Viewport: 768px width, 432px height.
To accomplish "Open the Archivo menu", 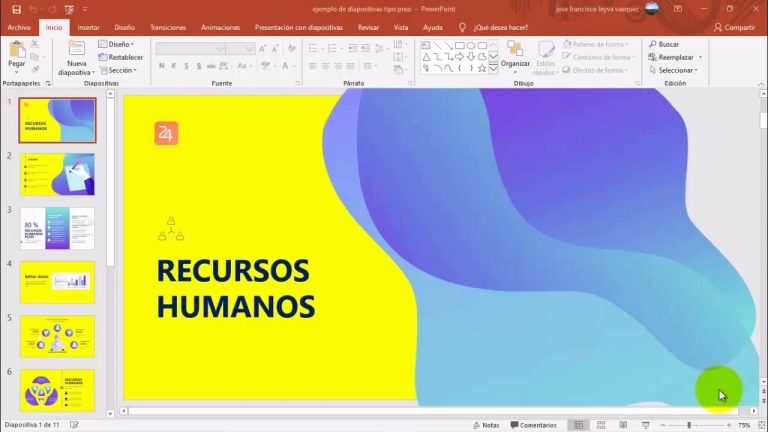I will (19, 27).
